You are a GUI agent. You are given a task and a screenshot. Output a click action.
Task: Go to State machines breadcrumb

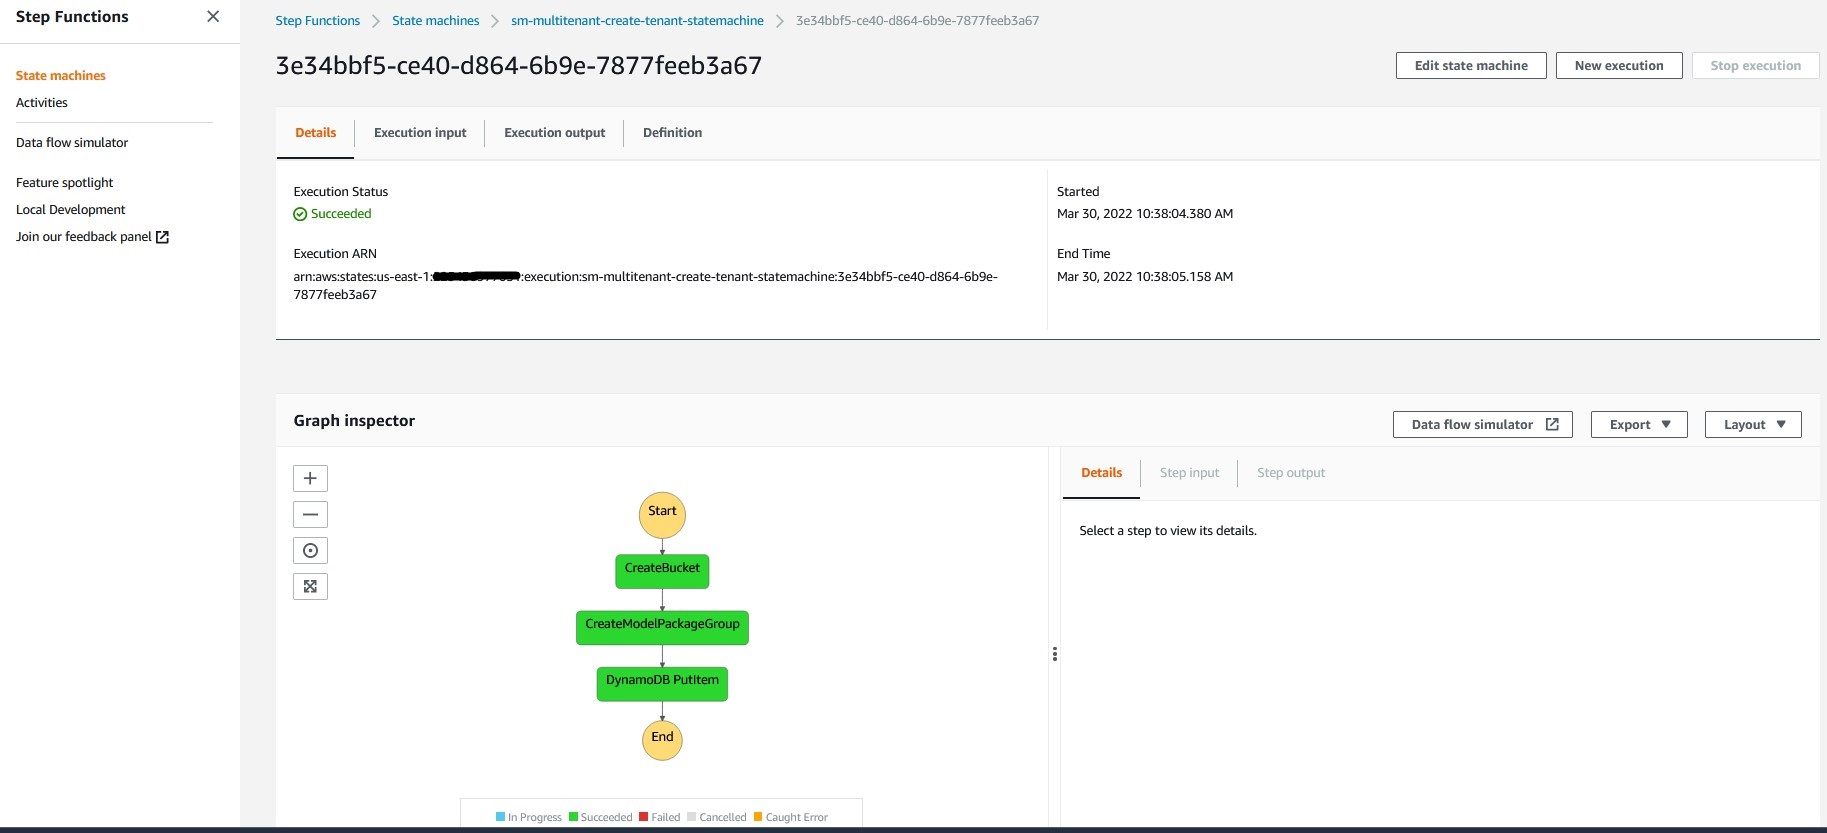435,21
